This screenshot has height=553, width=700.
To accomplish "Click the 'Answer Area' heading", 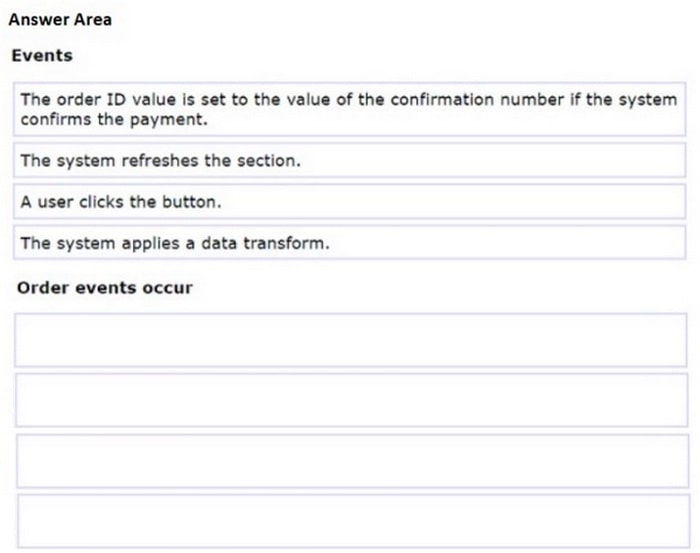I will click(60, 19).
